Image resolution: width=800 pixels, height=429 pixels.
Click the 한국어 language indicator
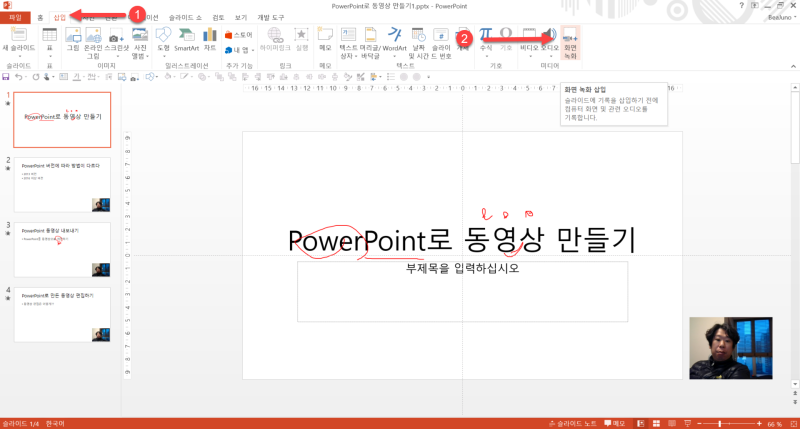[x=55, y=424]
